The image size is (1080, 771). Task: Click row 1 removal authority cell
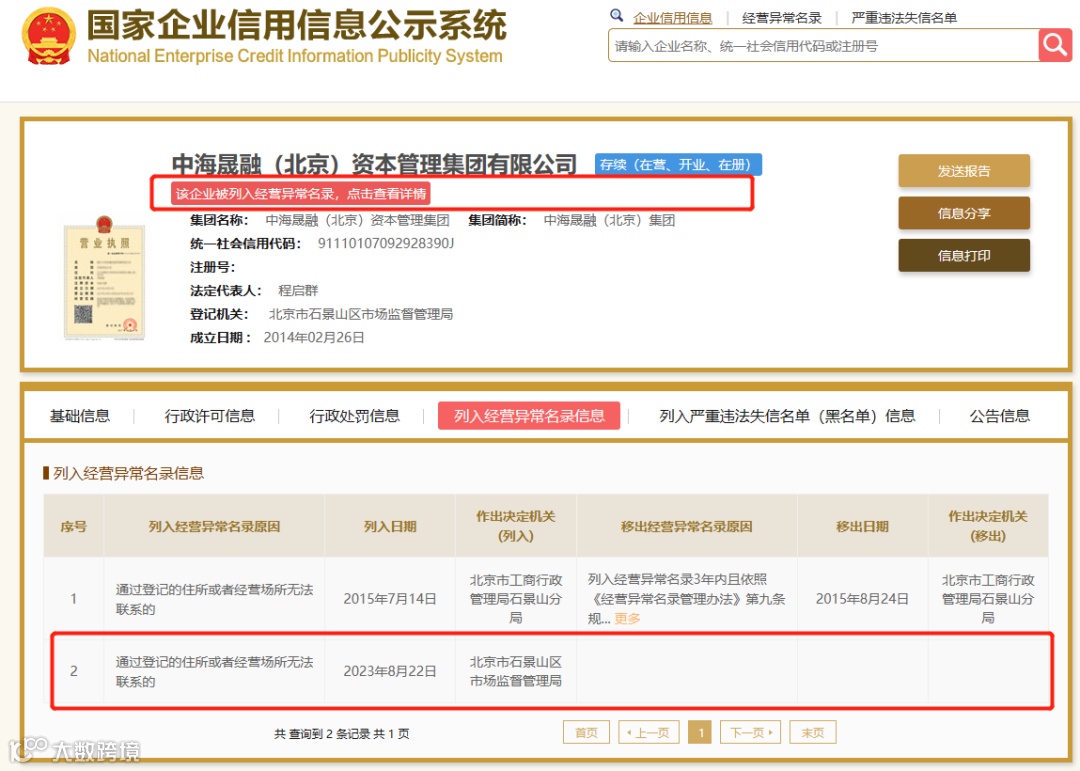(x=988, y=599)
